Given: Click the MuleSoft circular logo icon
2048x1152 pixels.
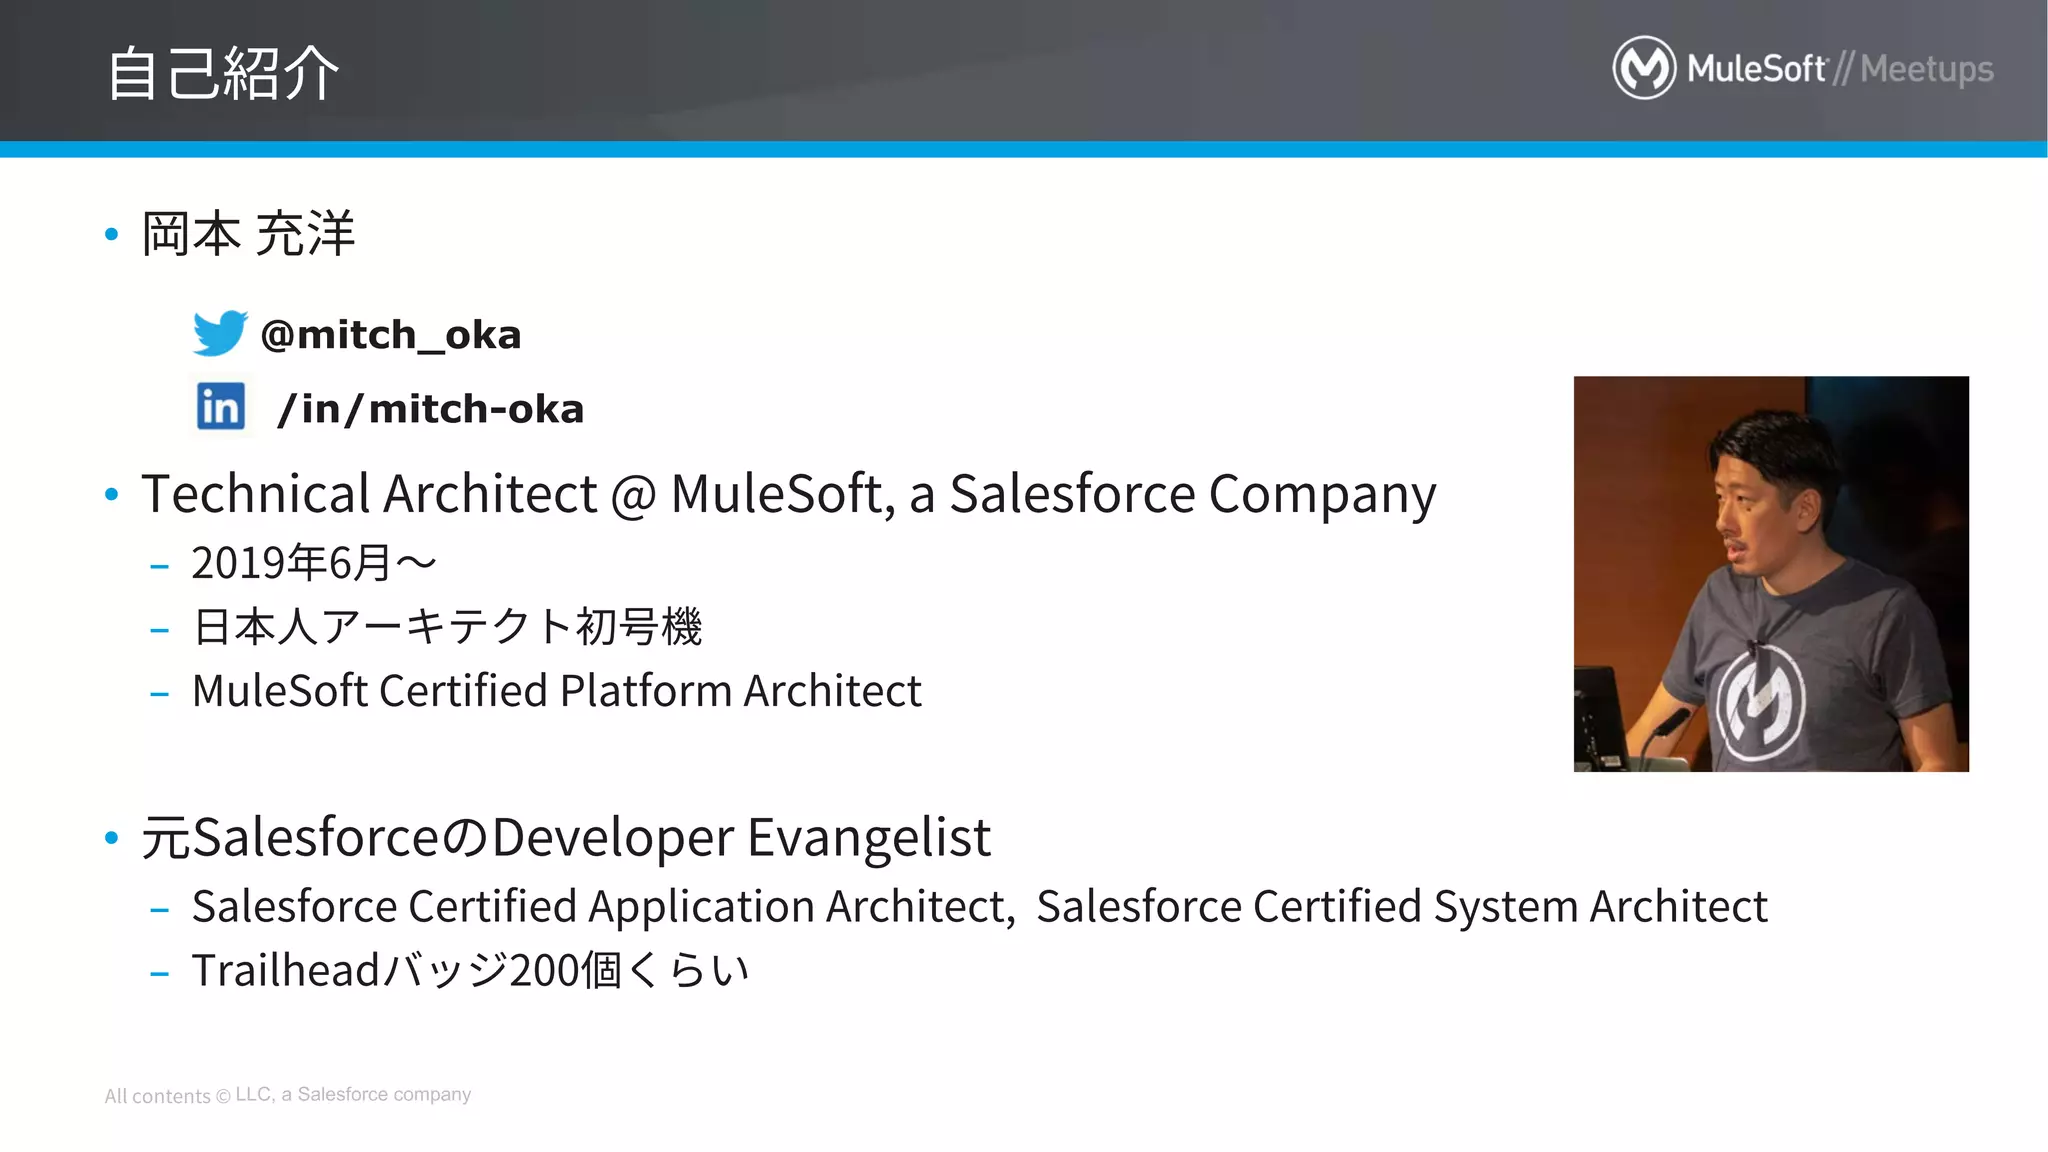Looking at the screenshot, I should [x=1644, y=68].
